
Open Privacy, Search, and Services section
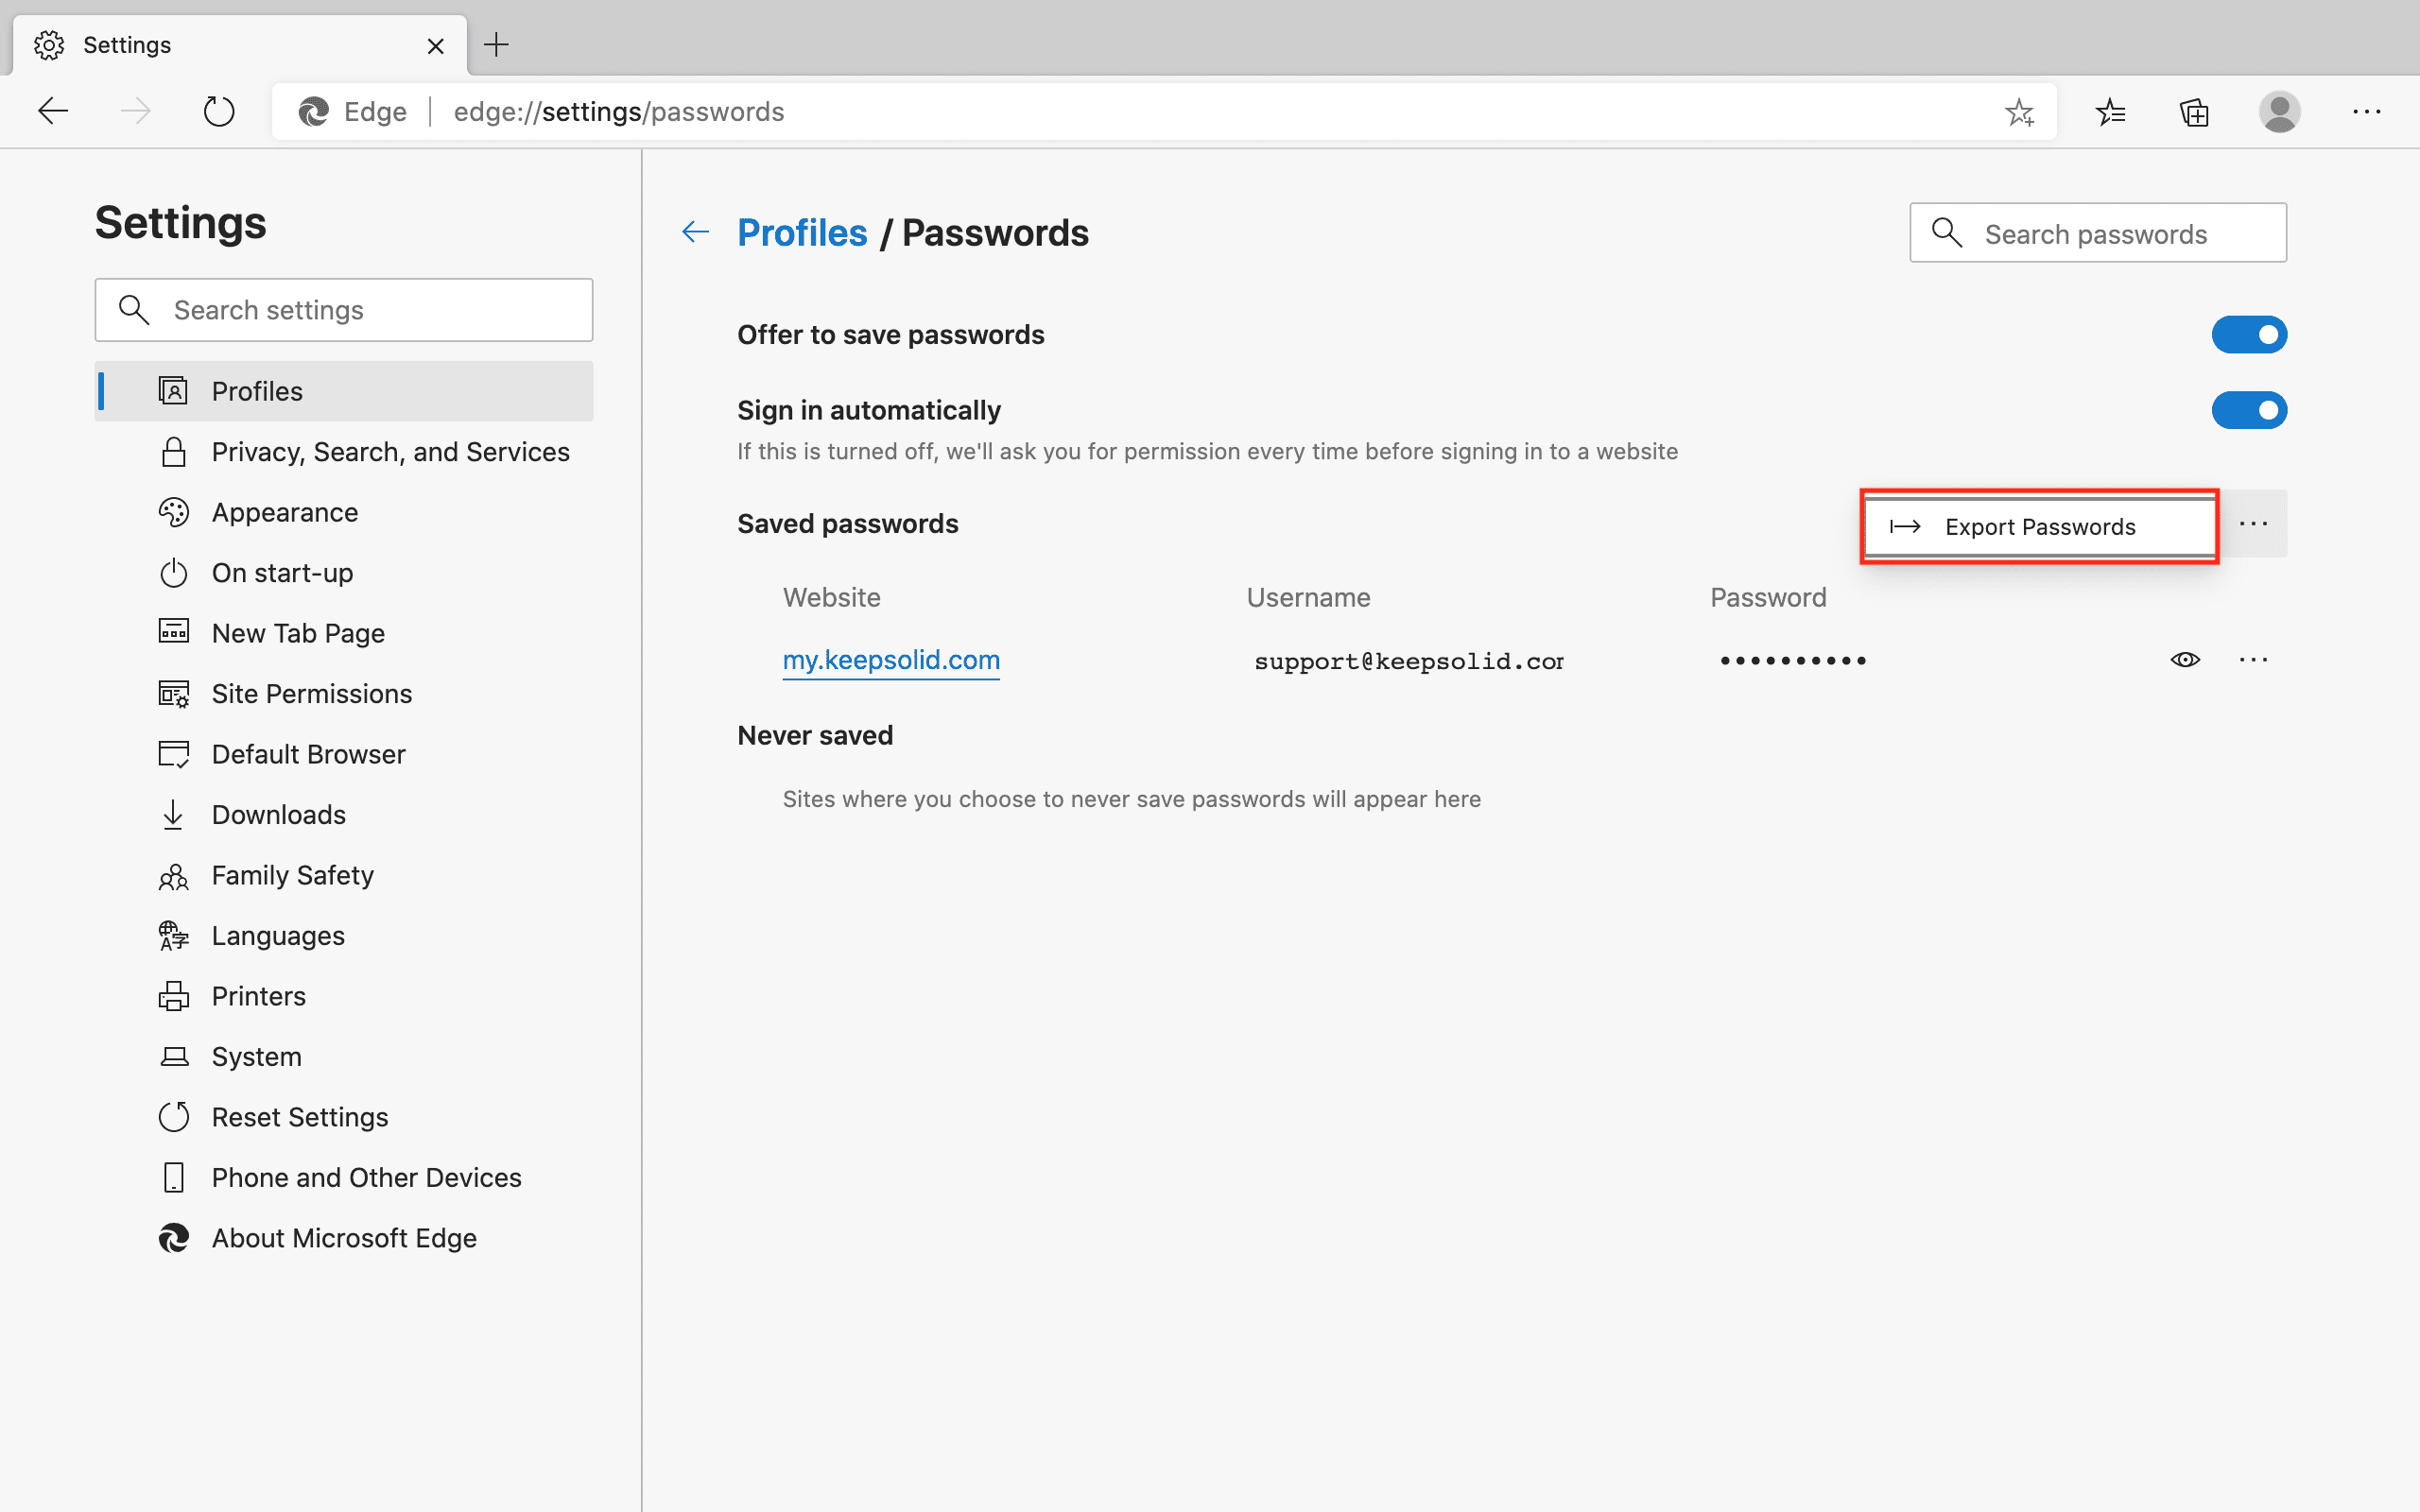(x=390, y=452)
